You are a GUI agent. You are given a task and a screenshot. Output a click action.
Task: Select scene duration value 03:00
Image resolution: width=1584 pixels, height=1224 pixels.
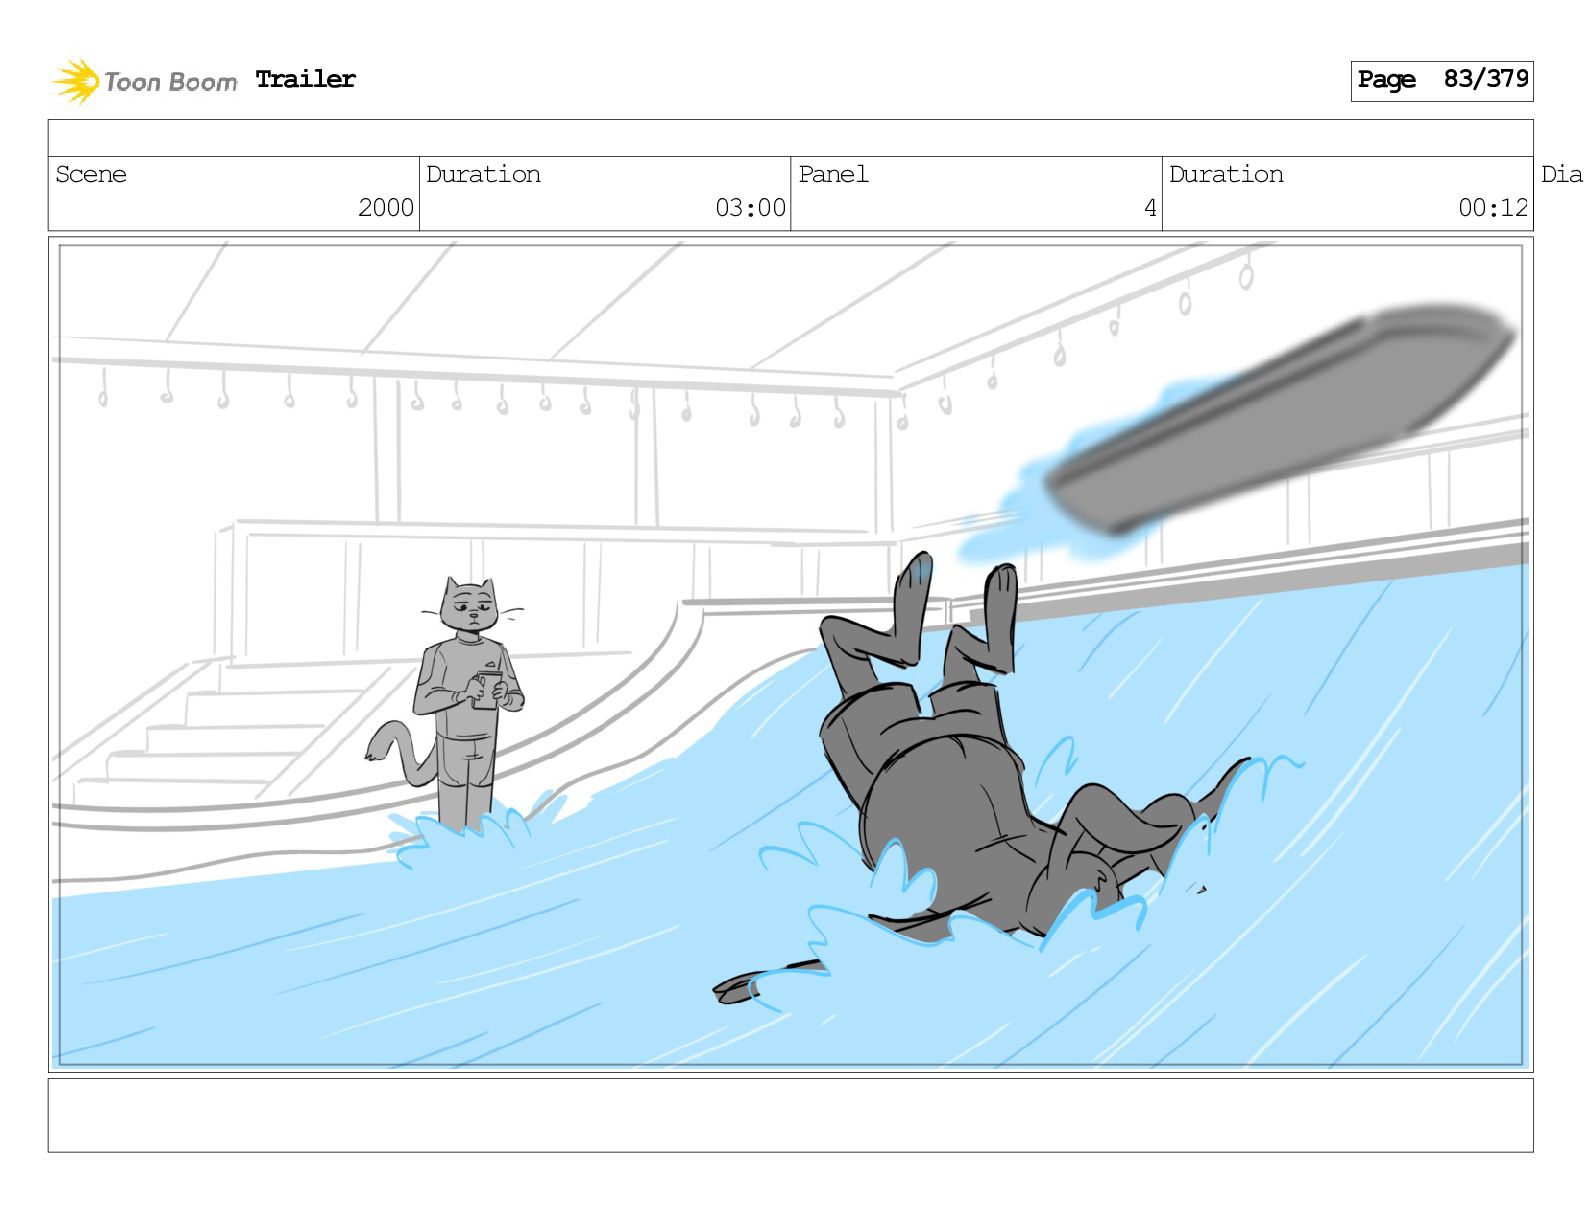click(750, 208)
